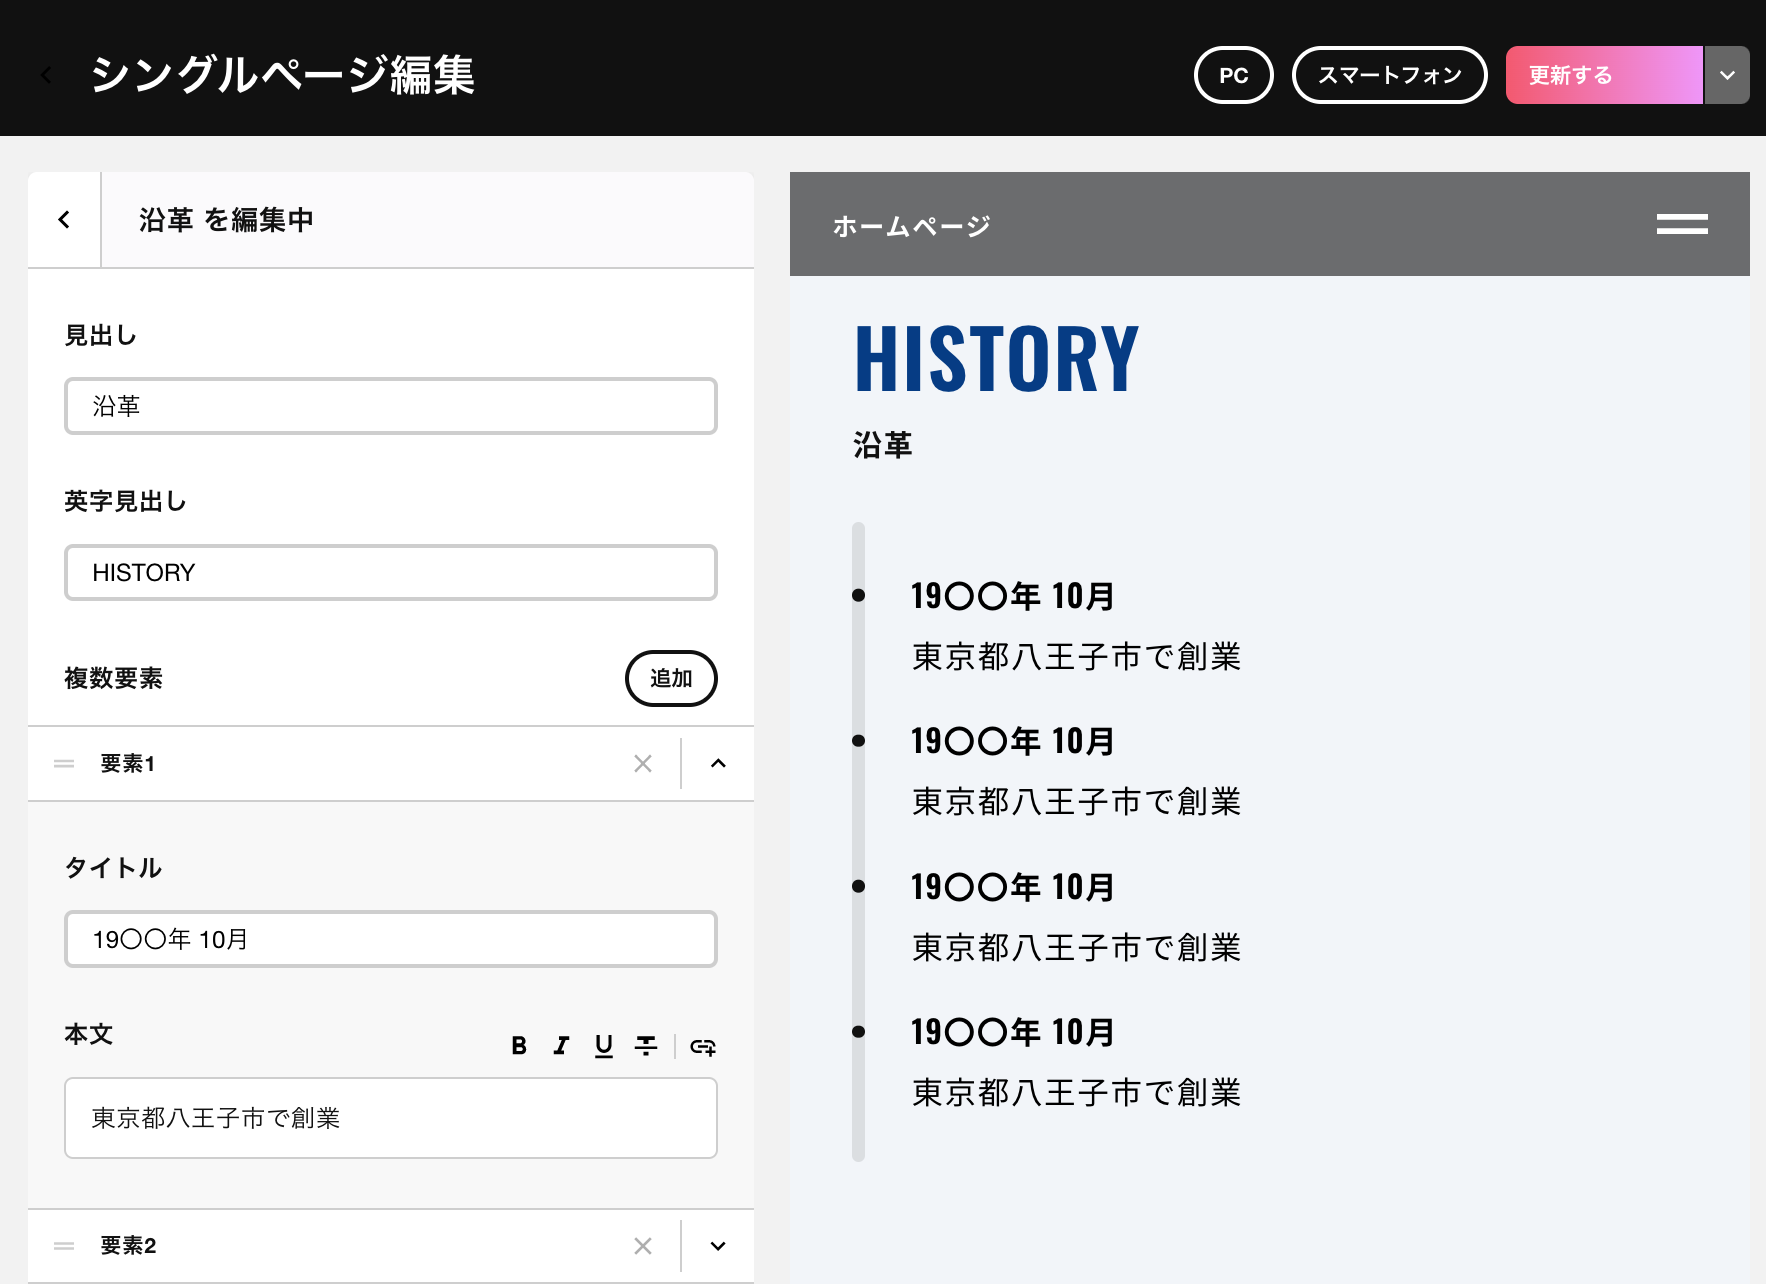Select the 要素2 row label
This screenshot has height=1284, width=1766.
pos(128,1246)
